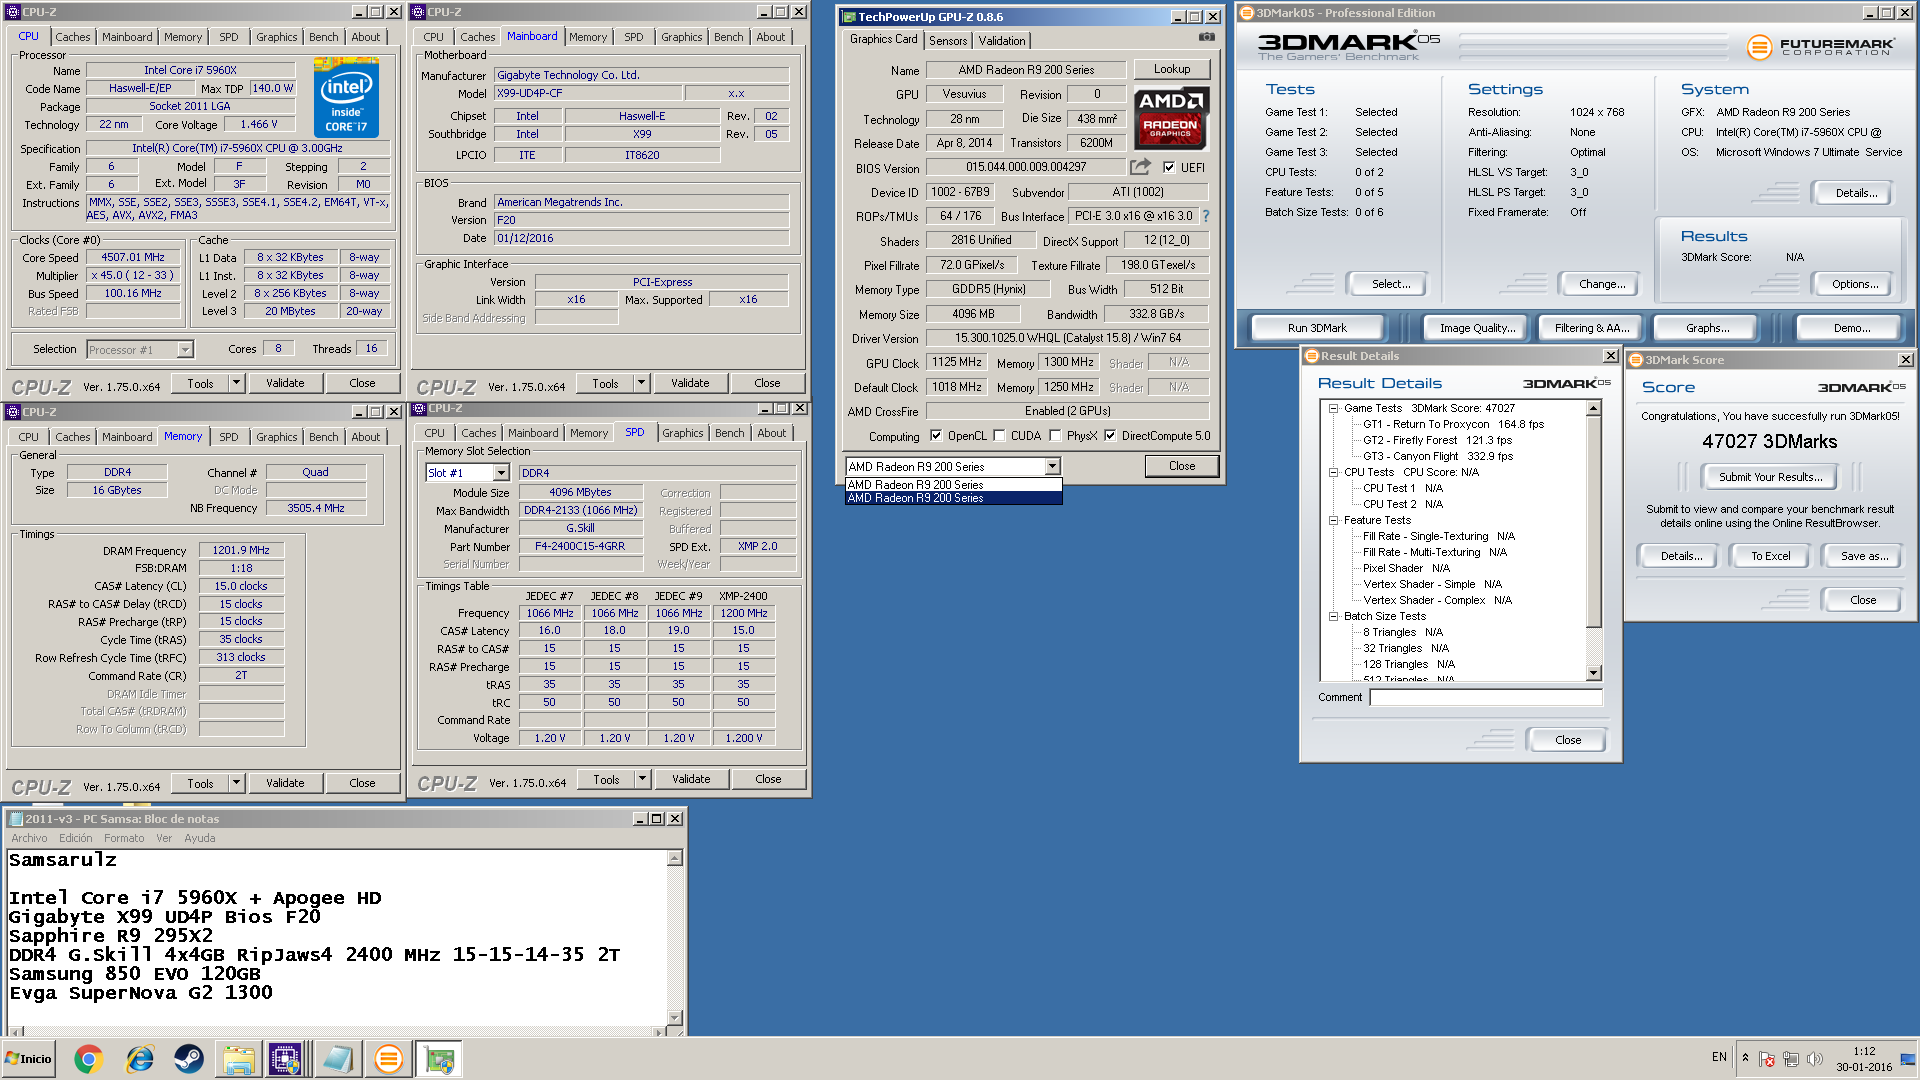This screenshot has width=1920, height=1080.
Task: Open the Validation tab in GPU-Z
Action: point(1001,41)
